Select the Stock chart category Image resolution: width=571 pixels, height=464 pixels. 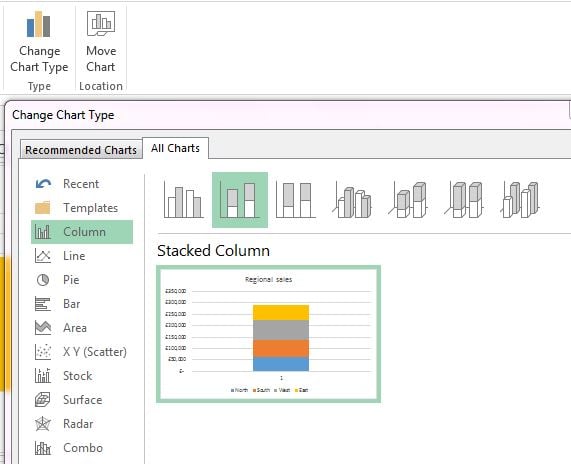[82, 376]
